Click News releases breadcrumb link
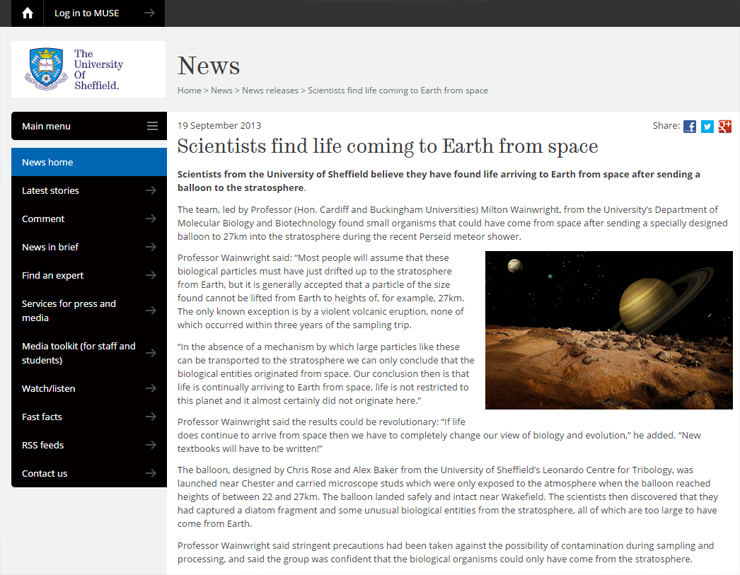Image resolution: width=740 pixels, height=575 pixels. [x=269, y=90]
